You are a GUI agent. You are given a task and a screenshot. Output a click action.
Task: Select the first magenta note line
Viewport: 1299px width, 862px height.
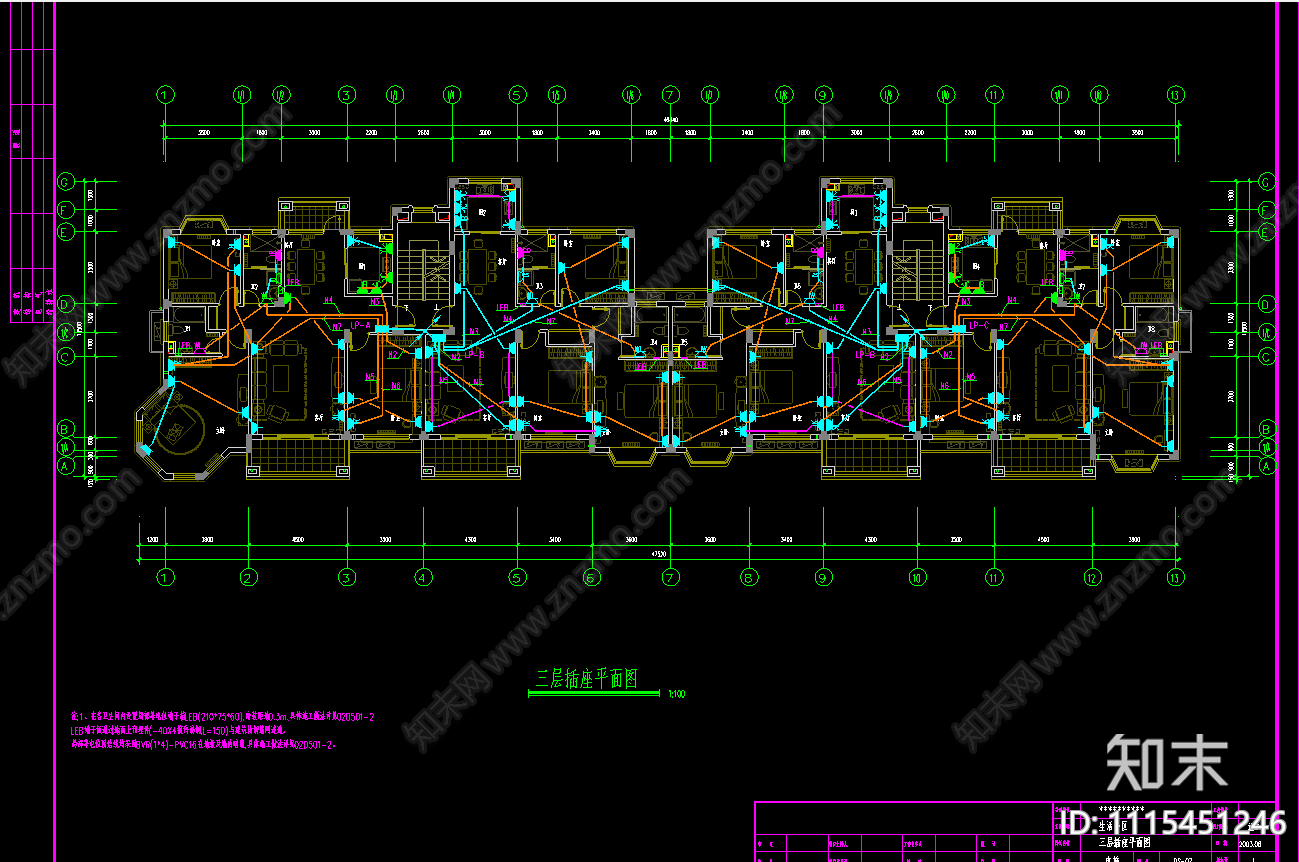(x=223, y=717)
